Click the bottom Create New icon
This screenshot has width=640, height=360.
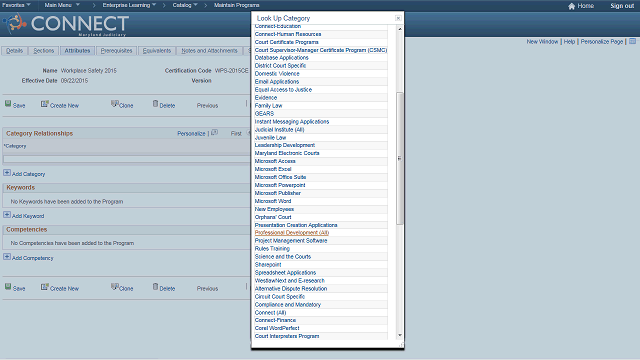[x=44, y=287]
